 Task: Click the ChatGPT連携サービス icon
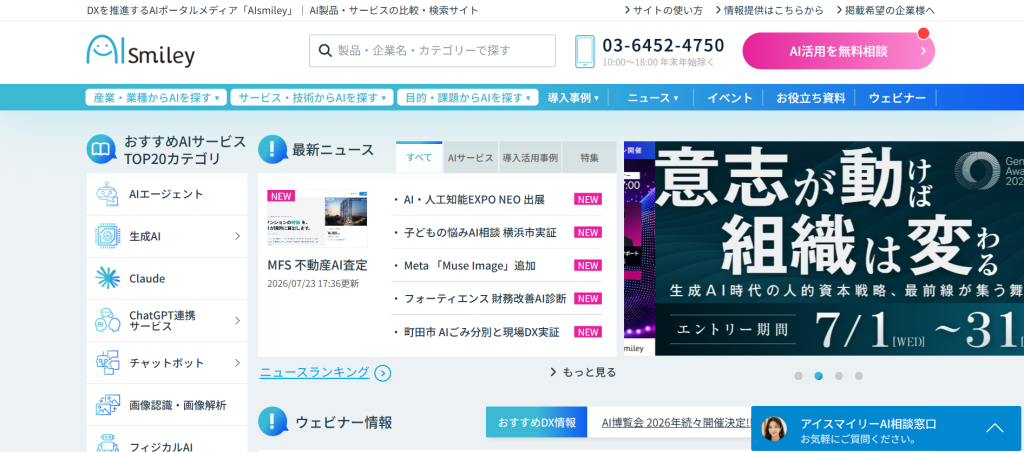point(108,321)
